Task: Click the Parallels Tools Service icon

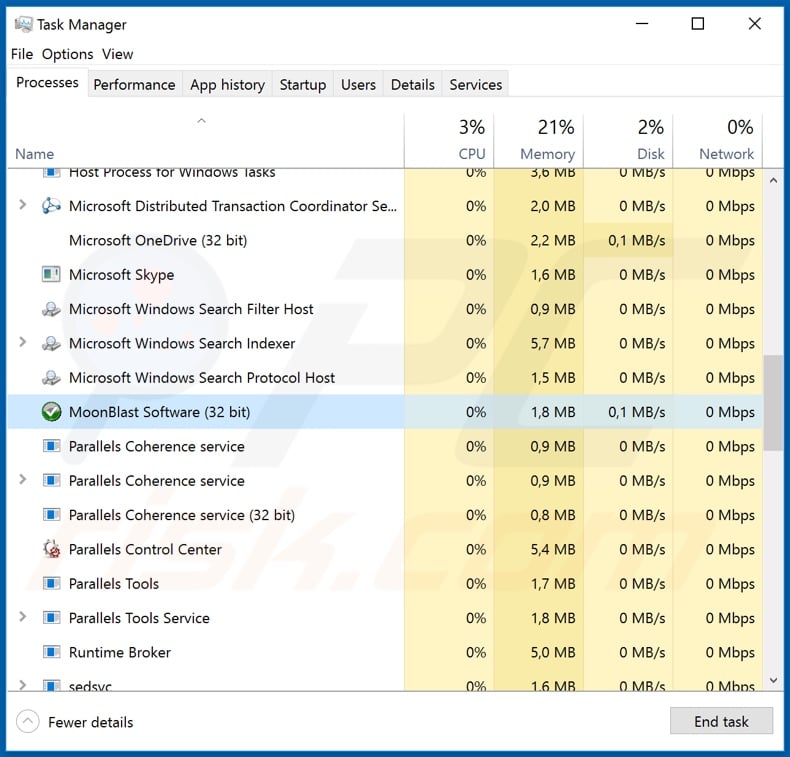Action: click(x=51, y=617)
